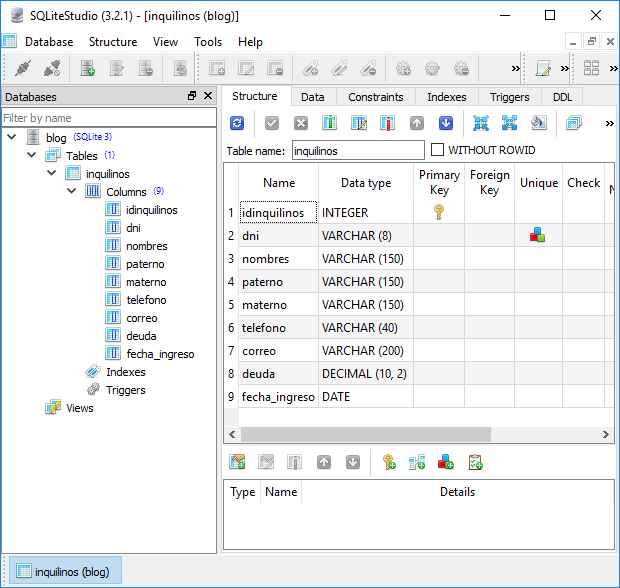Click the Primary Key column header
Viewport: 620px width, 588px height.
coord(439,183)
